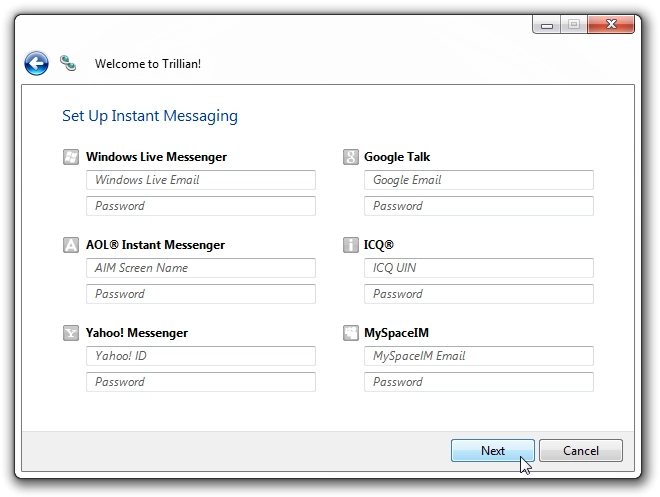Click the 'MySpaceIM' label
The image size is (660, 497).
click(397, 333)
